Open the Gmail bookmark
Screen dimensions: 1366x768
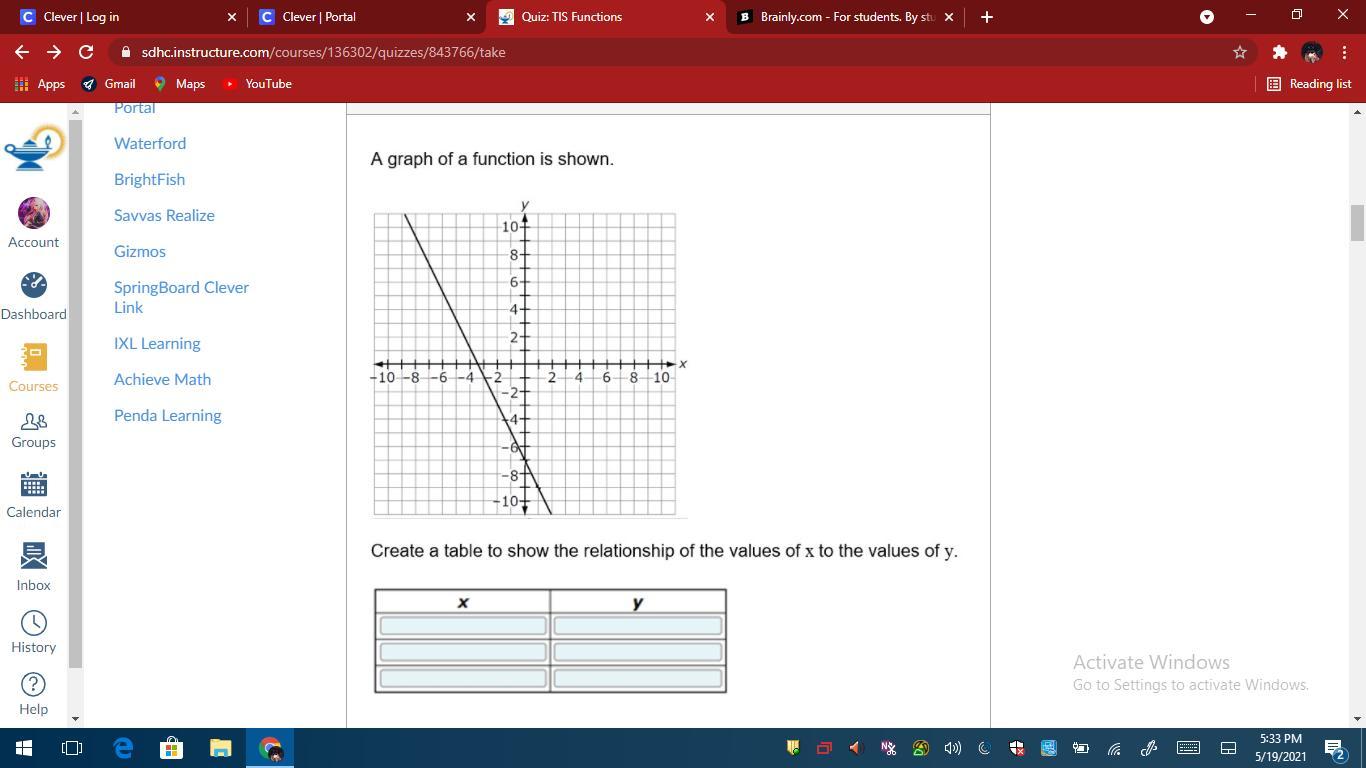pyautogui.click(x=108, y=84)
